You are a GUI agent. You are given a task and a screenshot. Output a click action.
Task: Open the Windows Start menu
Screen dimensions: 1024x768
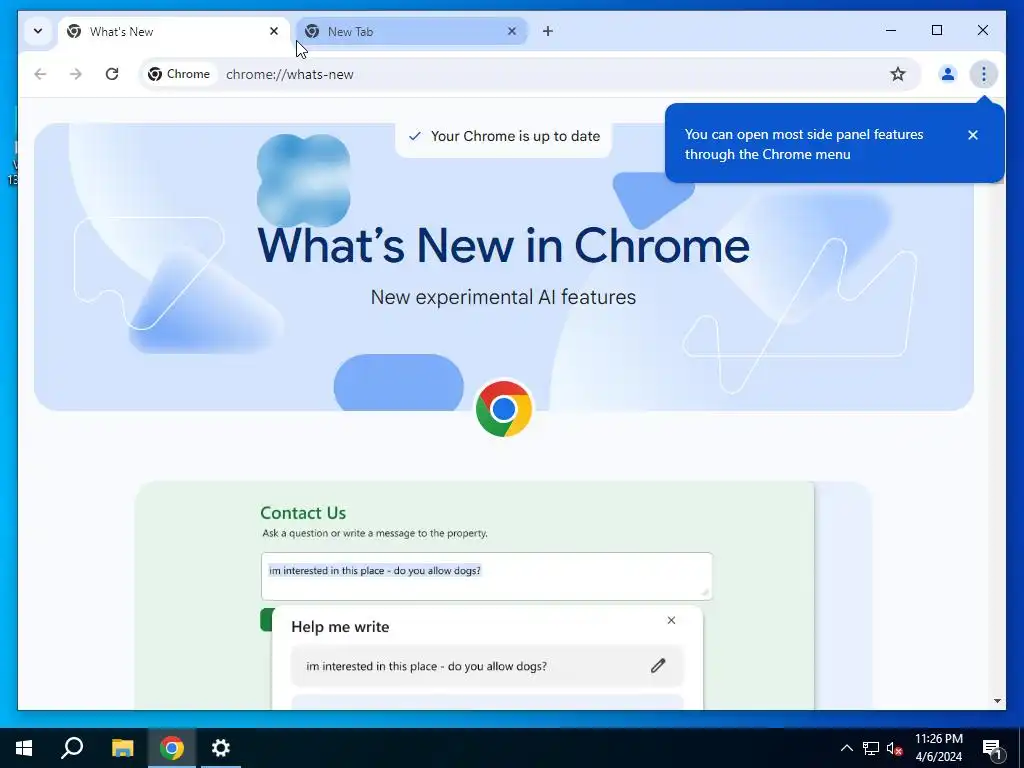[24, 748]
